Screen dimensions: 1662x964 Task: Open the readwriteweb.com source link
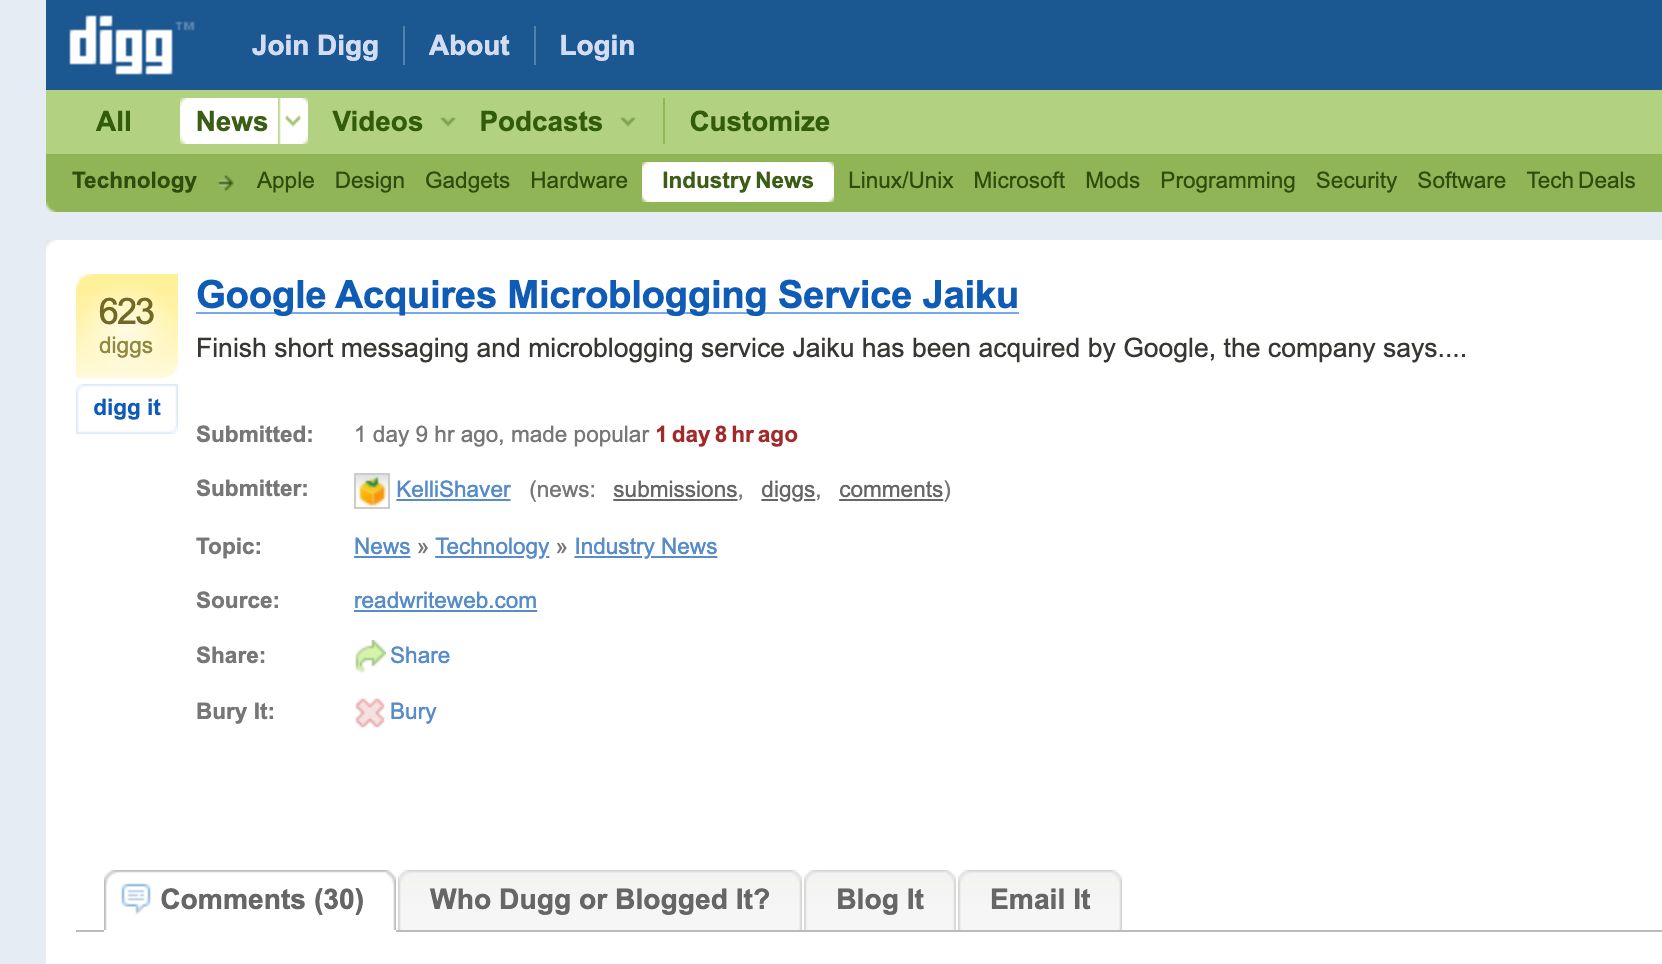[x=445, y=600]
